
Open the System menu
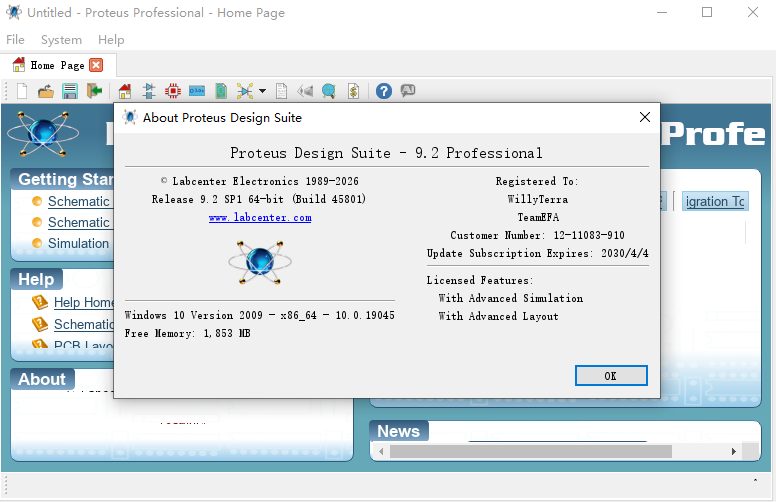61,40
